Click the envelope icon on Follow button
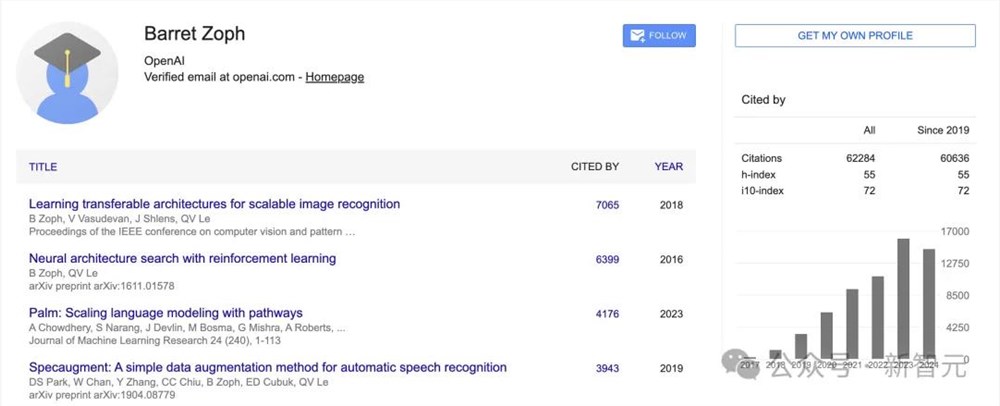Viewport: 1000px width, 406px height. [636, 36]
